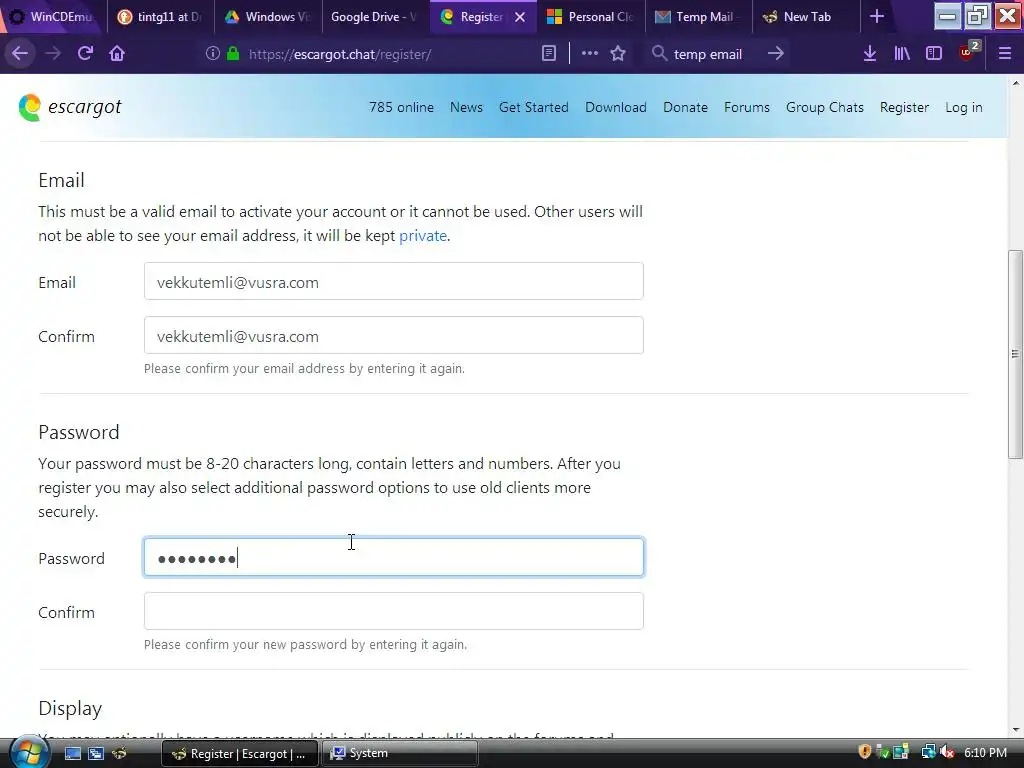The width and height of the screenshot is (1024, 768).
Task: Open the Firefox hamburger menu
Action: click(1004, 54)
